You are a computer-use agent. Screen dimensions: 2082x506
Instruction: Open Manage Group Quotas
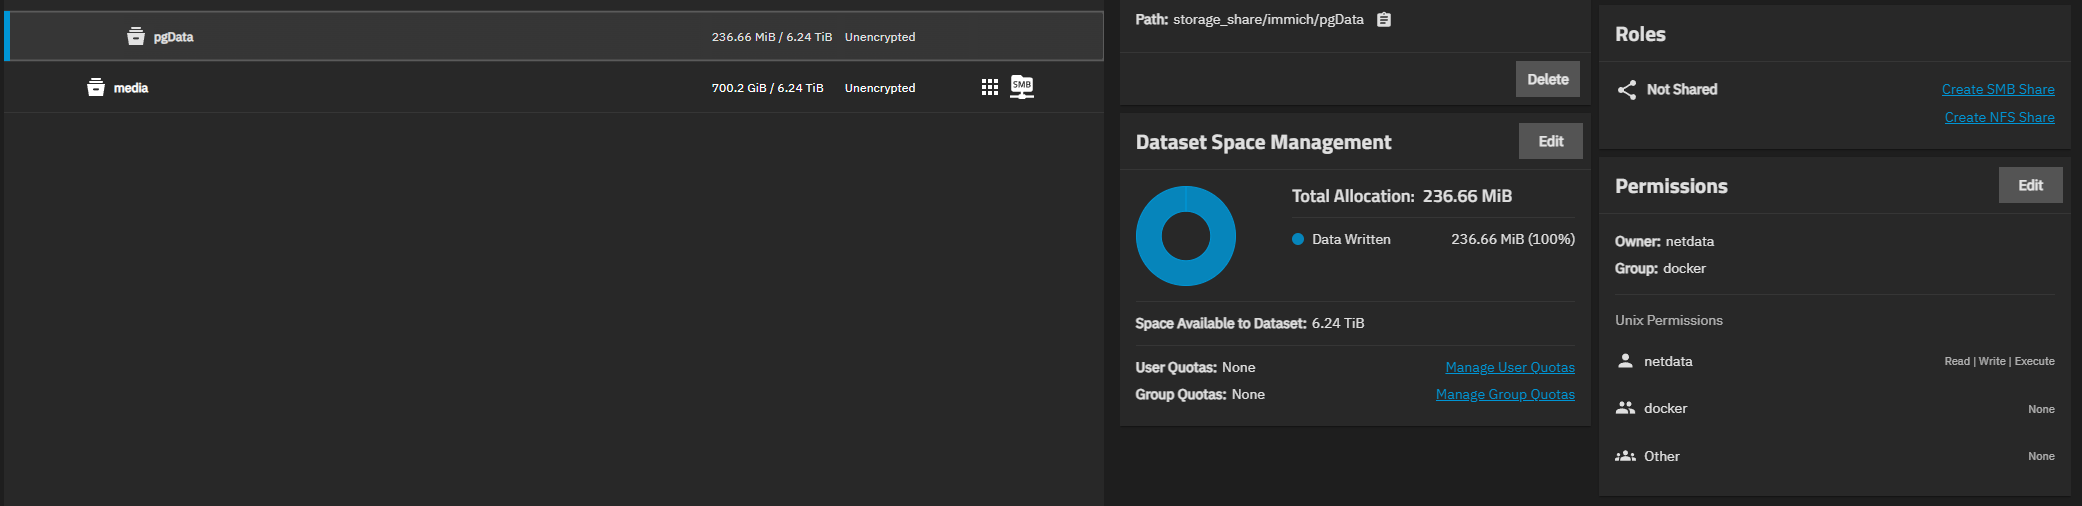click(1504, 394)
